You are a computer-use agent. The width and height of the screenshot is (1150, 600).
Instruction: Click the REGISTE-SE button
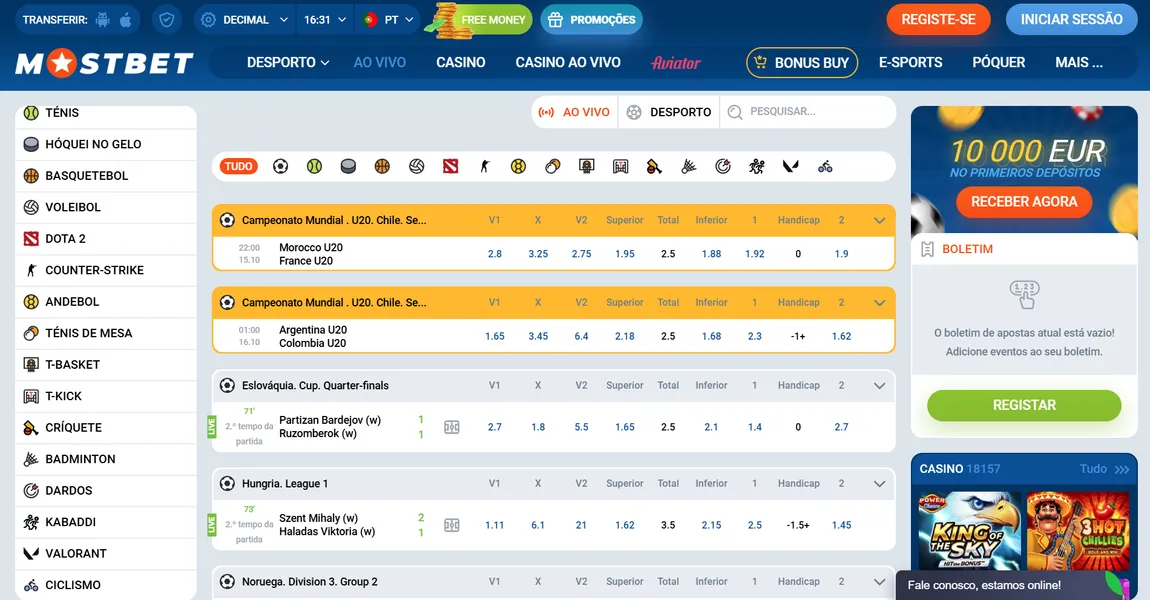coord(937,19)
